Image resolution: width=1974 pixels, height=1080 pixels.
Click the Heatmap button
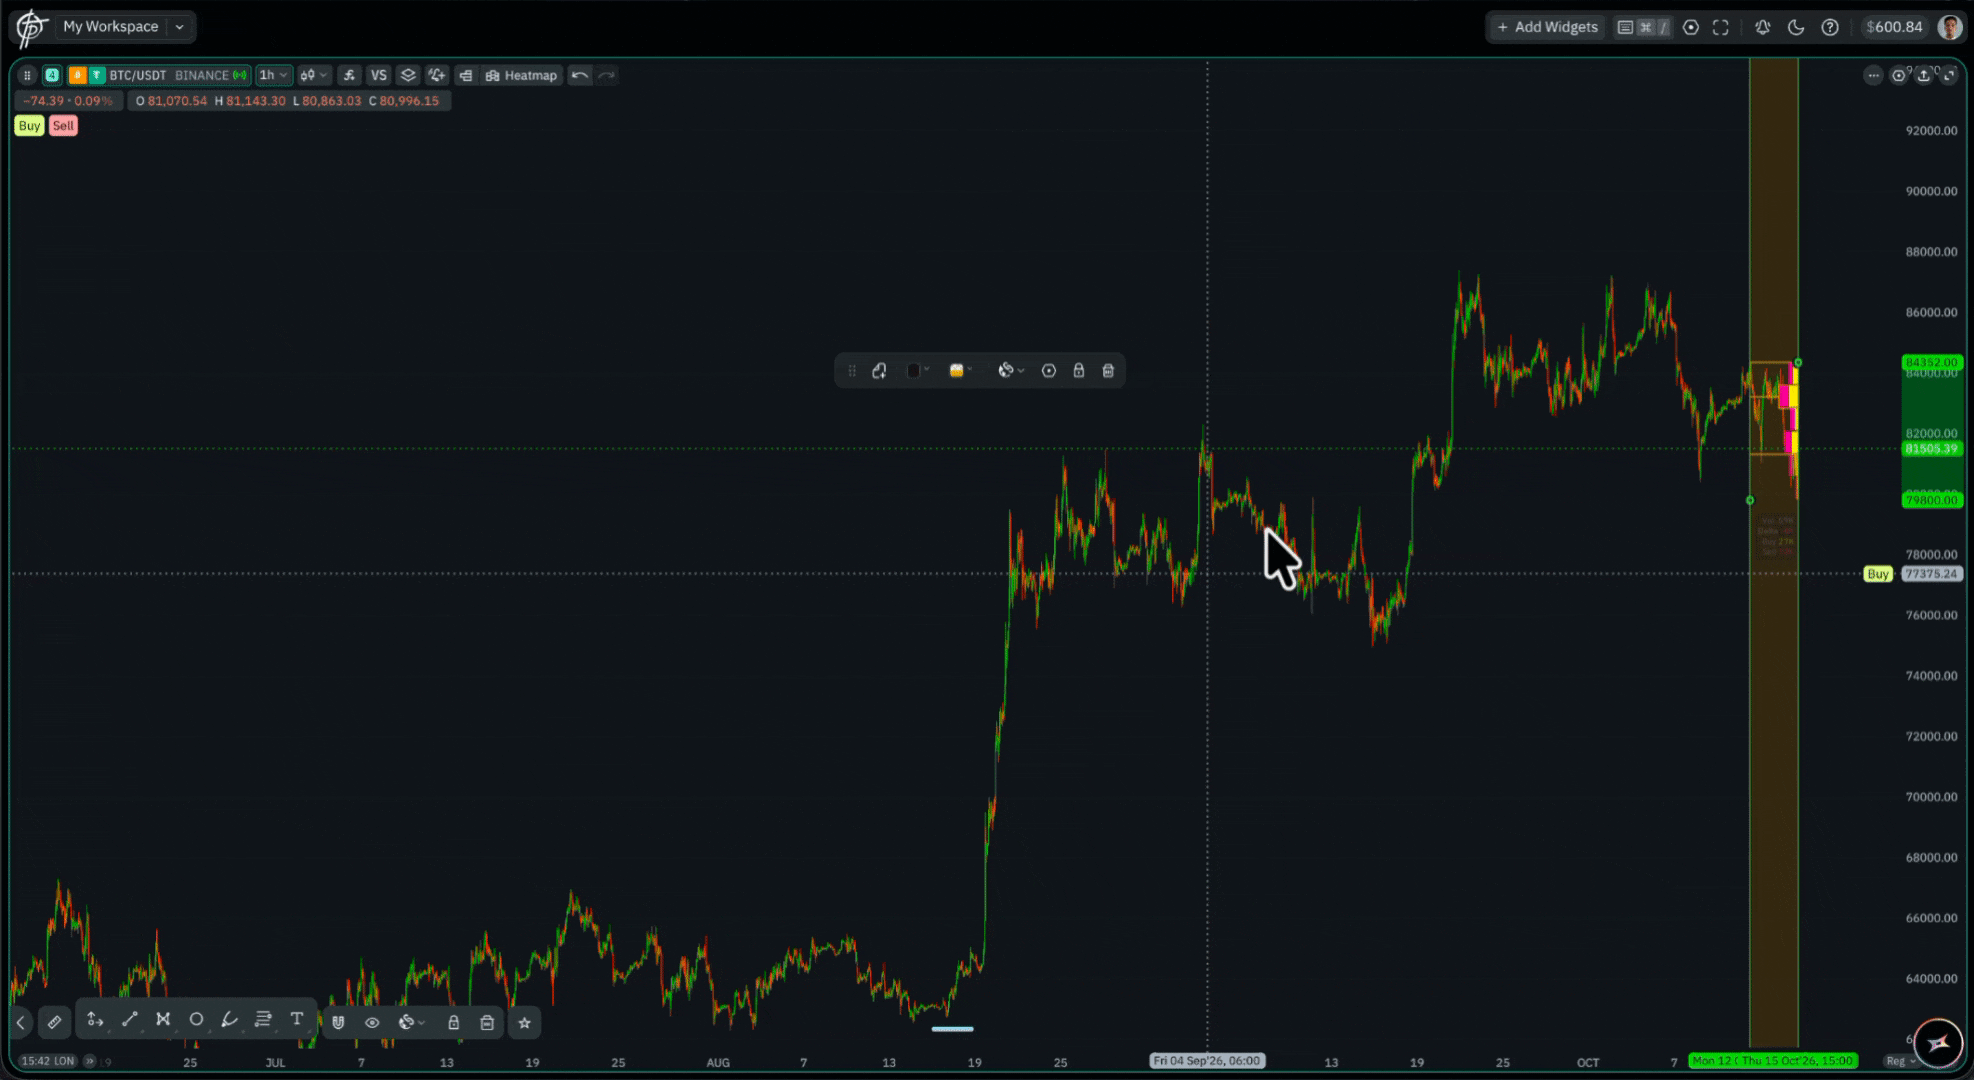pos(521,75)
